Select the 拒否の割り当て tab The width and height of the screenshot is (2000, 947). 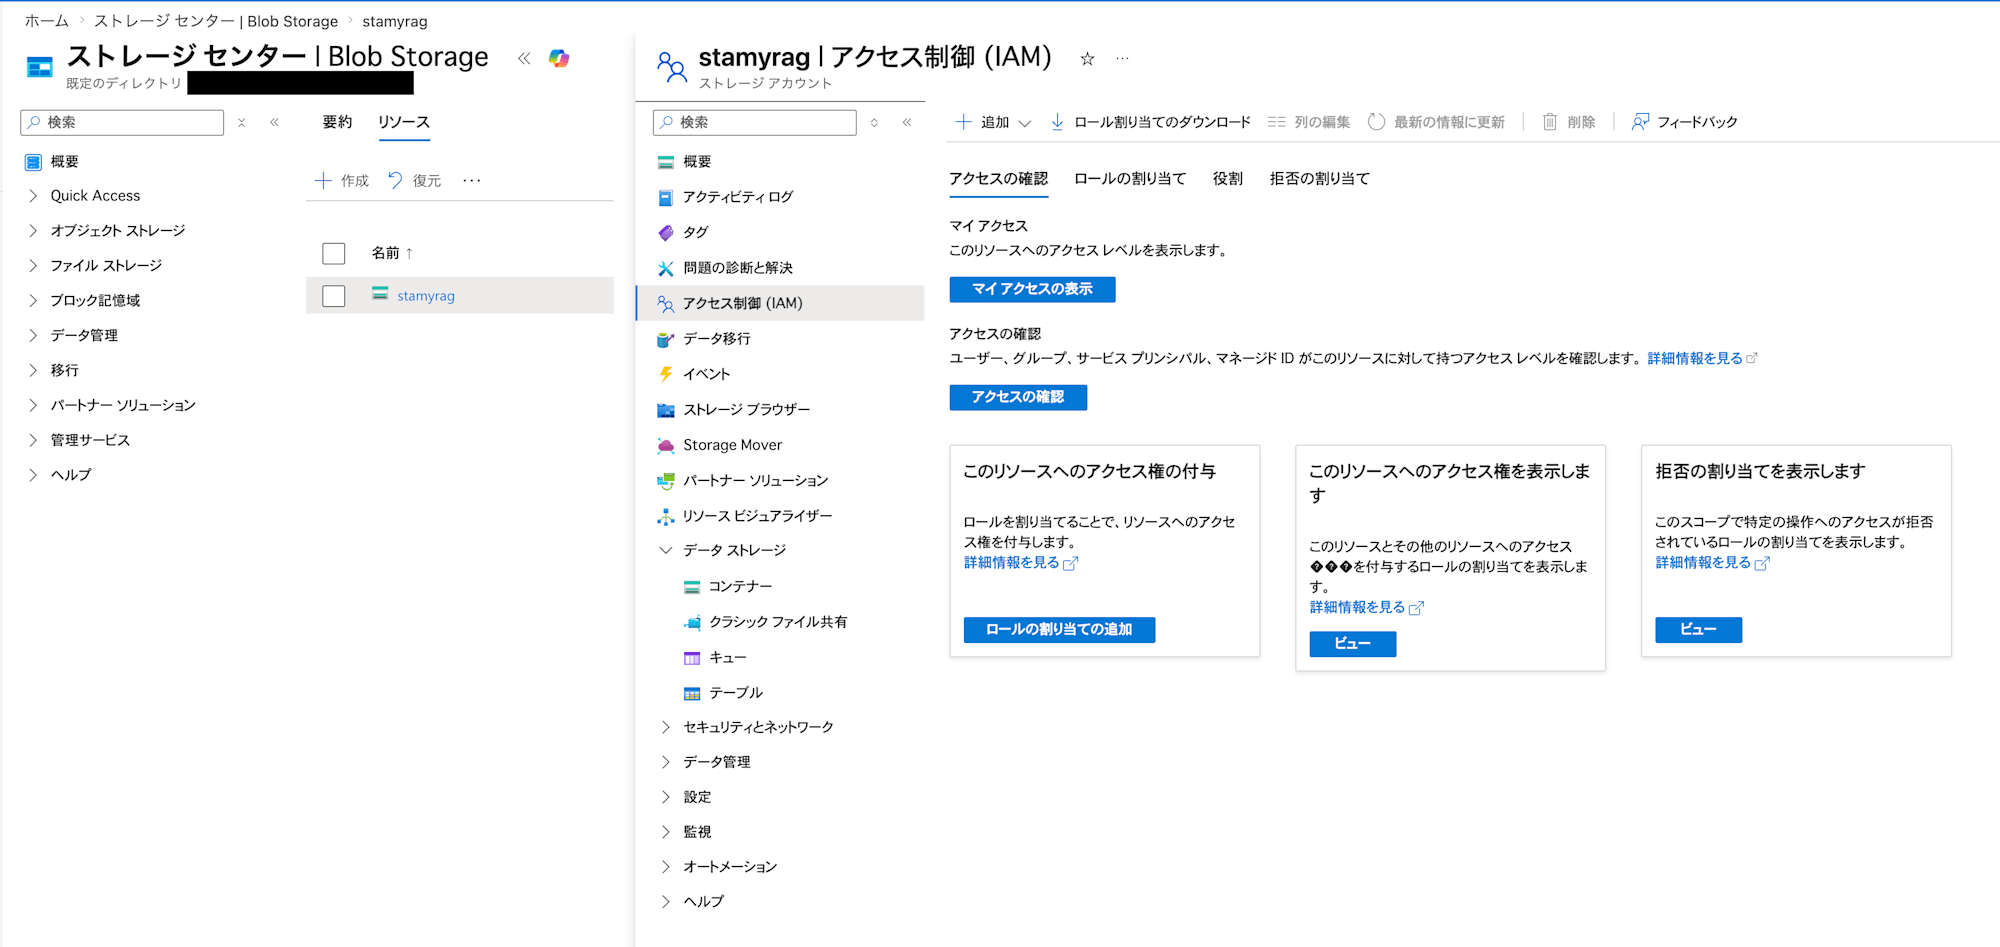1319,179
